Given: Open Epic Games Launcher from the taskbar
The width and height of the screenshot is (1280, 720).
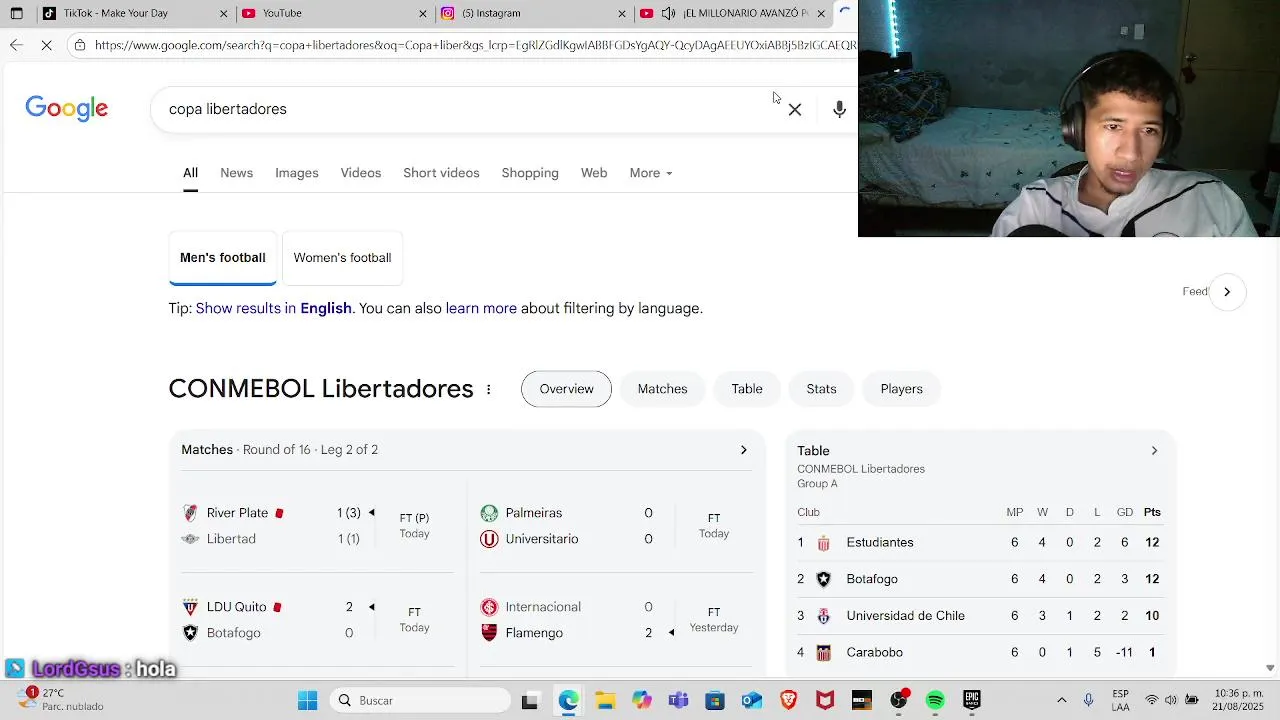Looking at the screenshot, I should click(x=972, y=700).
